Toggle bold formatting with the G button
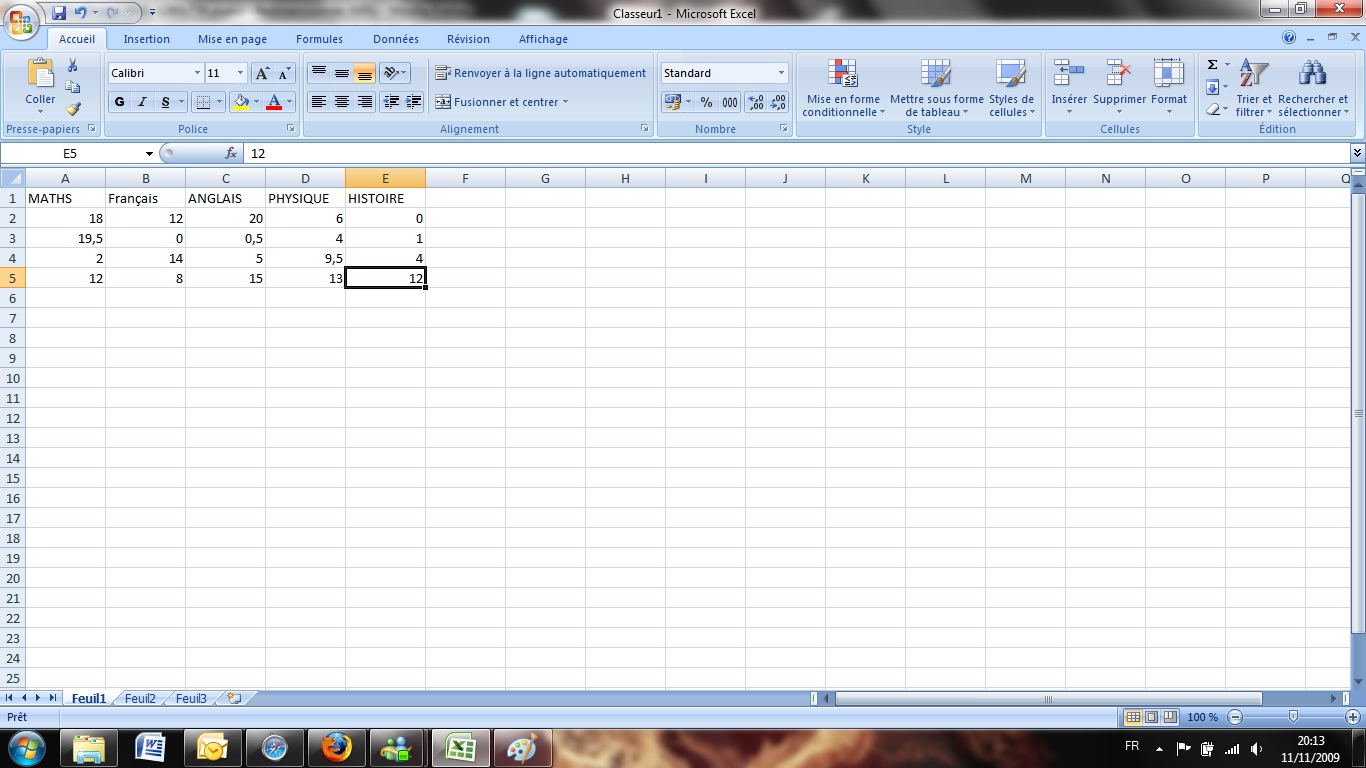This screenshot has width=1366, height=768. [x=120, y=102]
